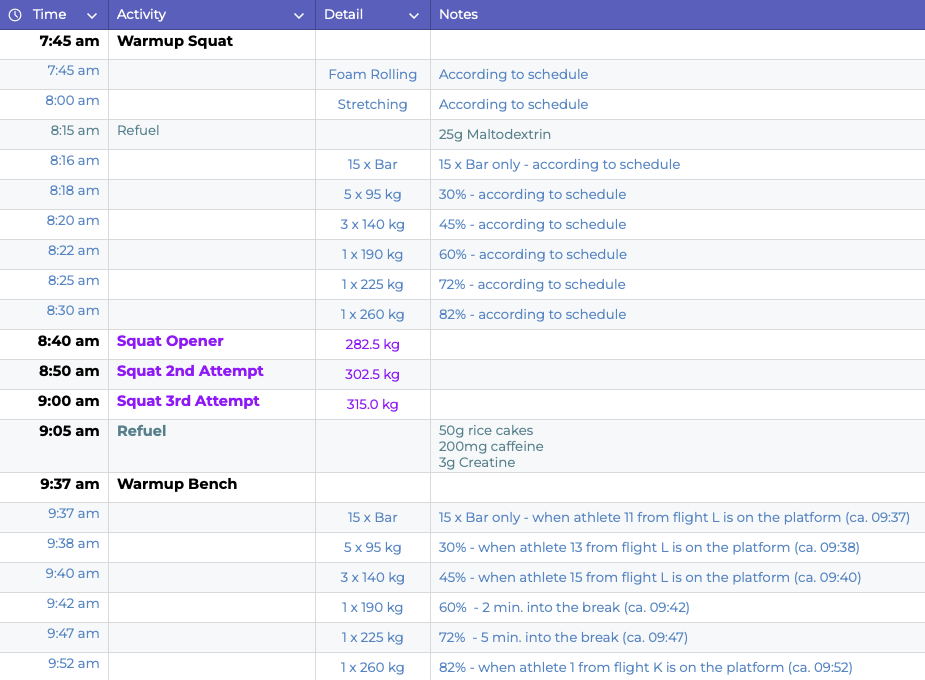
Task: Select the 50g rice cakes note
Action: [486, 431]
